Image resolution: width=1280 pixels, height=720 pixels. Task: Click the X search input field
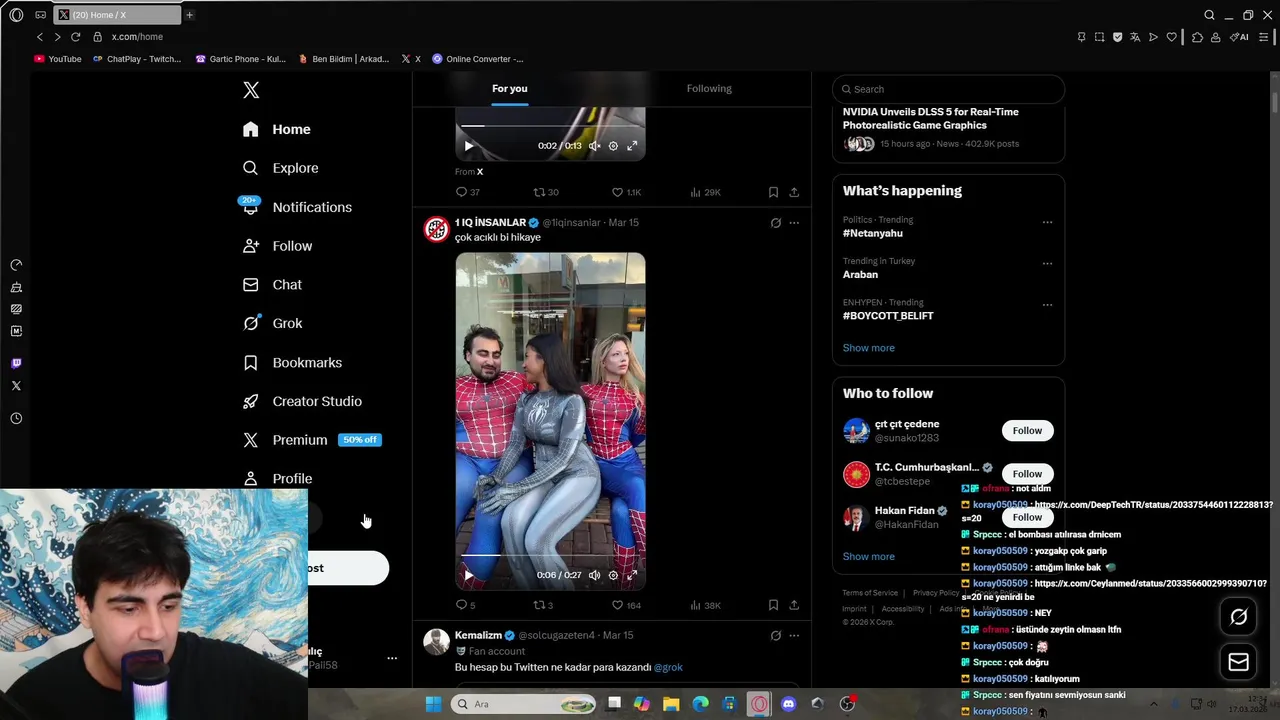coord(948,89)
